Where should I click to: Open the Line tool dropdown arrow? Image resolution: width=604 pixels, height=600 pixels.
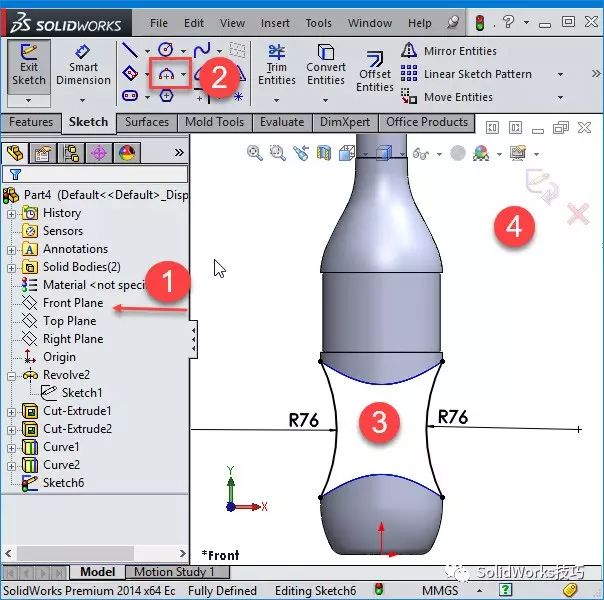(x=148, y=51)
